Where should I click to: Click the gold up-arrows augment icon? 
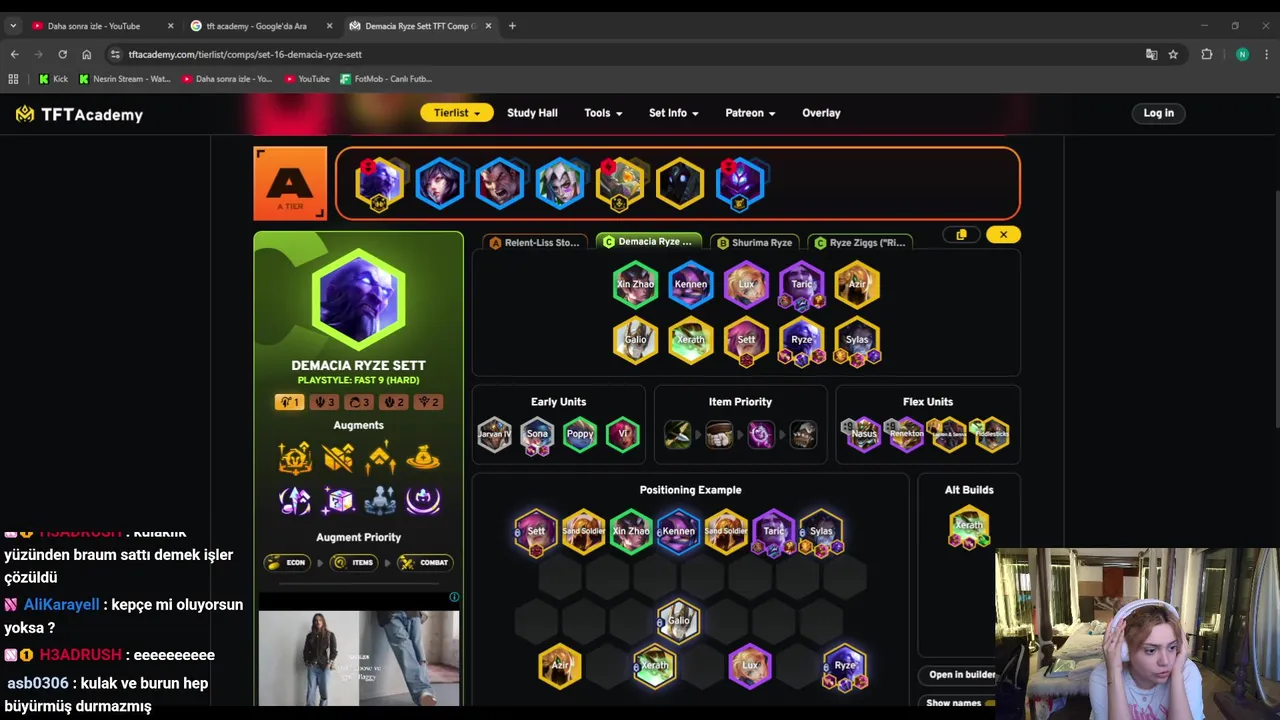(380, 458)
